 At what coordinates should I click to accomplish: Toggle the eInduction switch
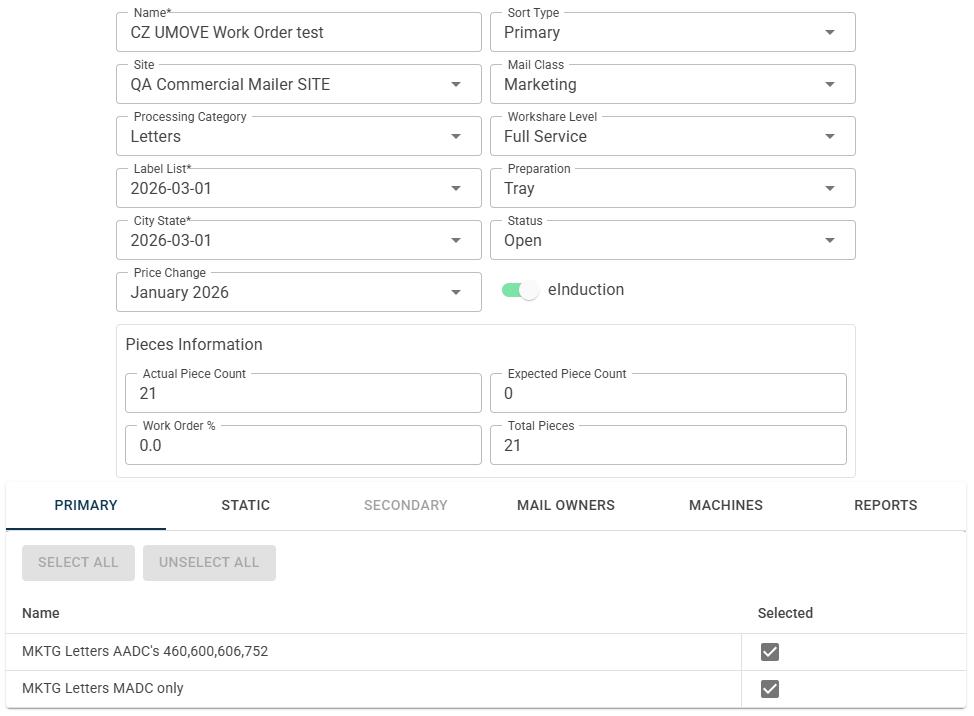click(520, 290)
